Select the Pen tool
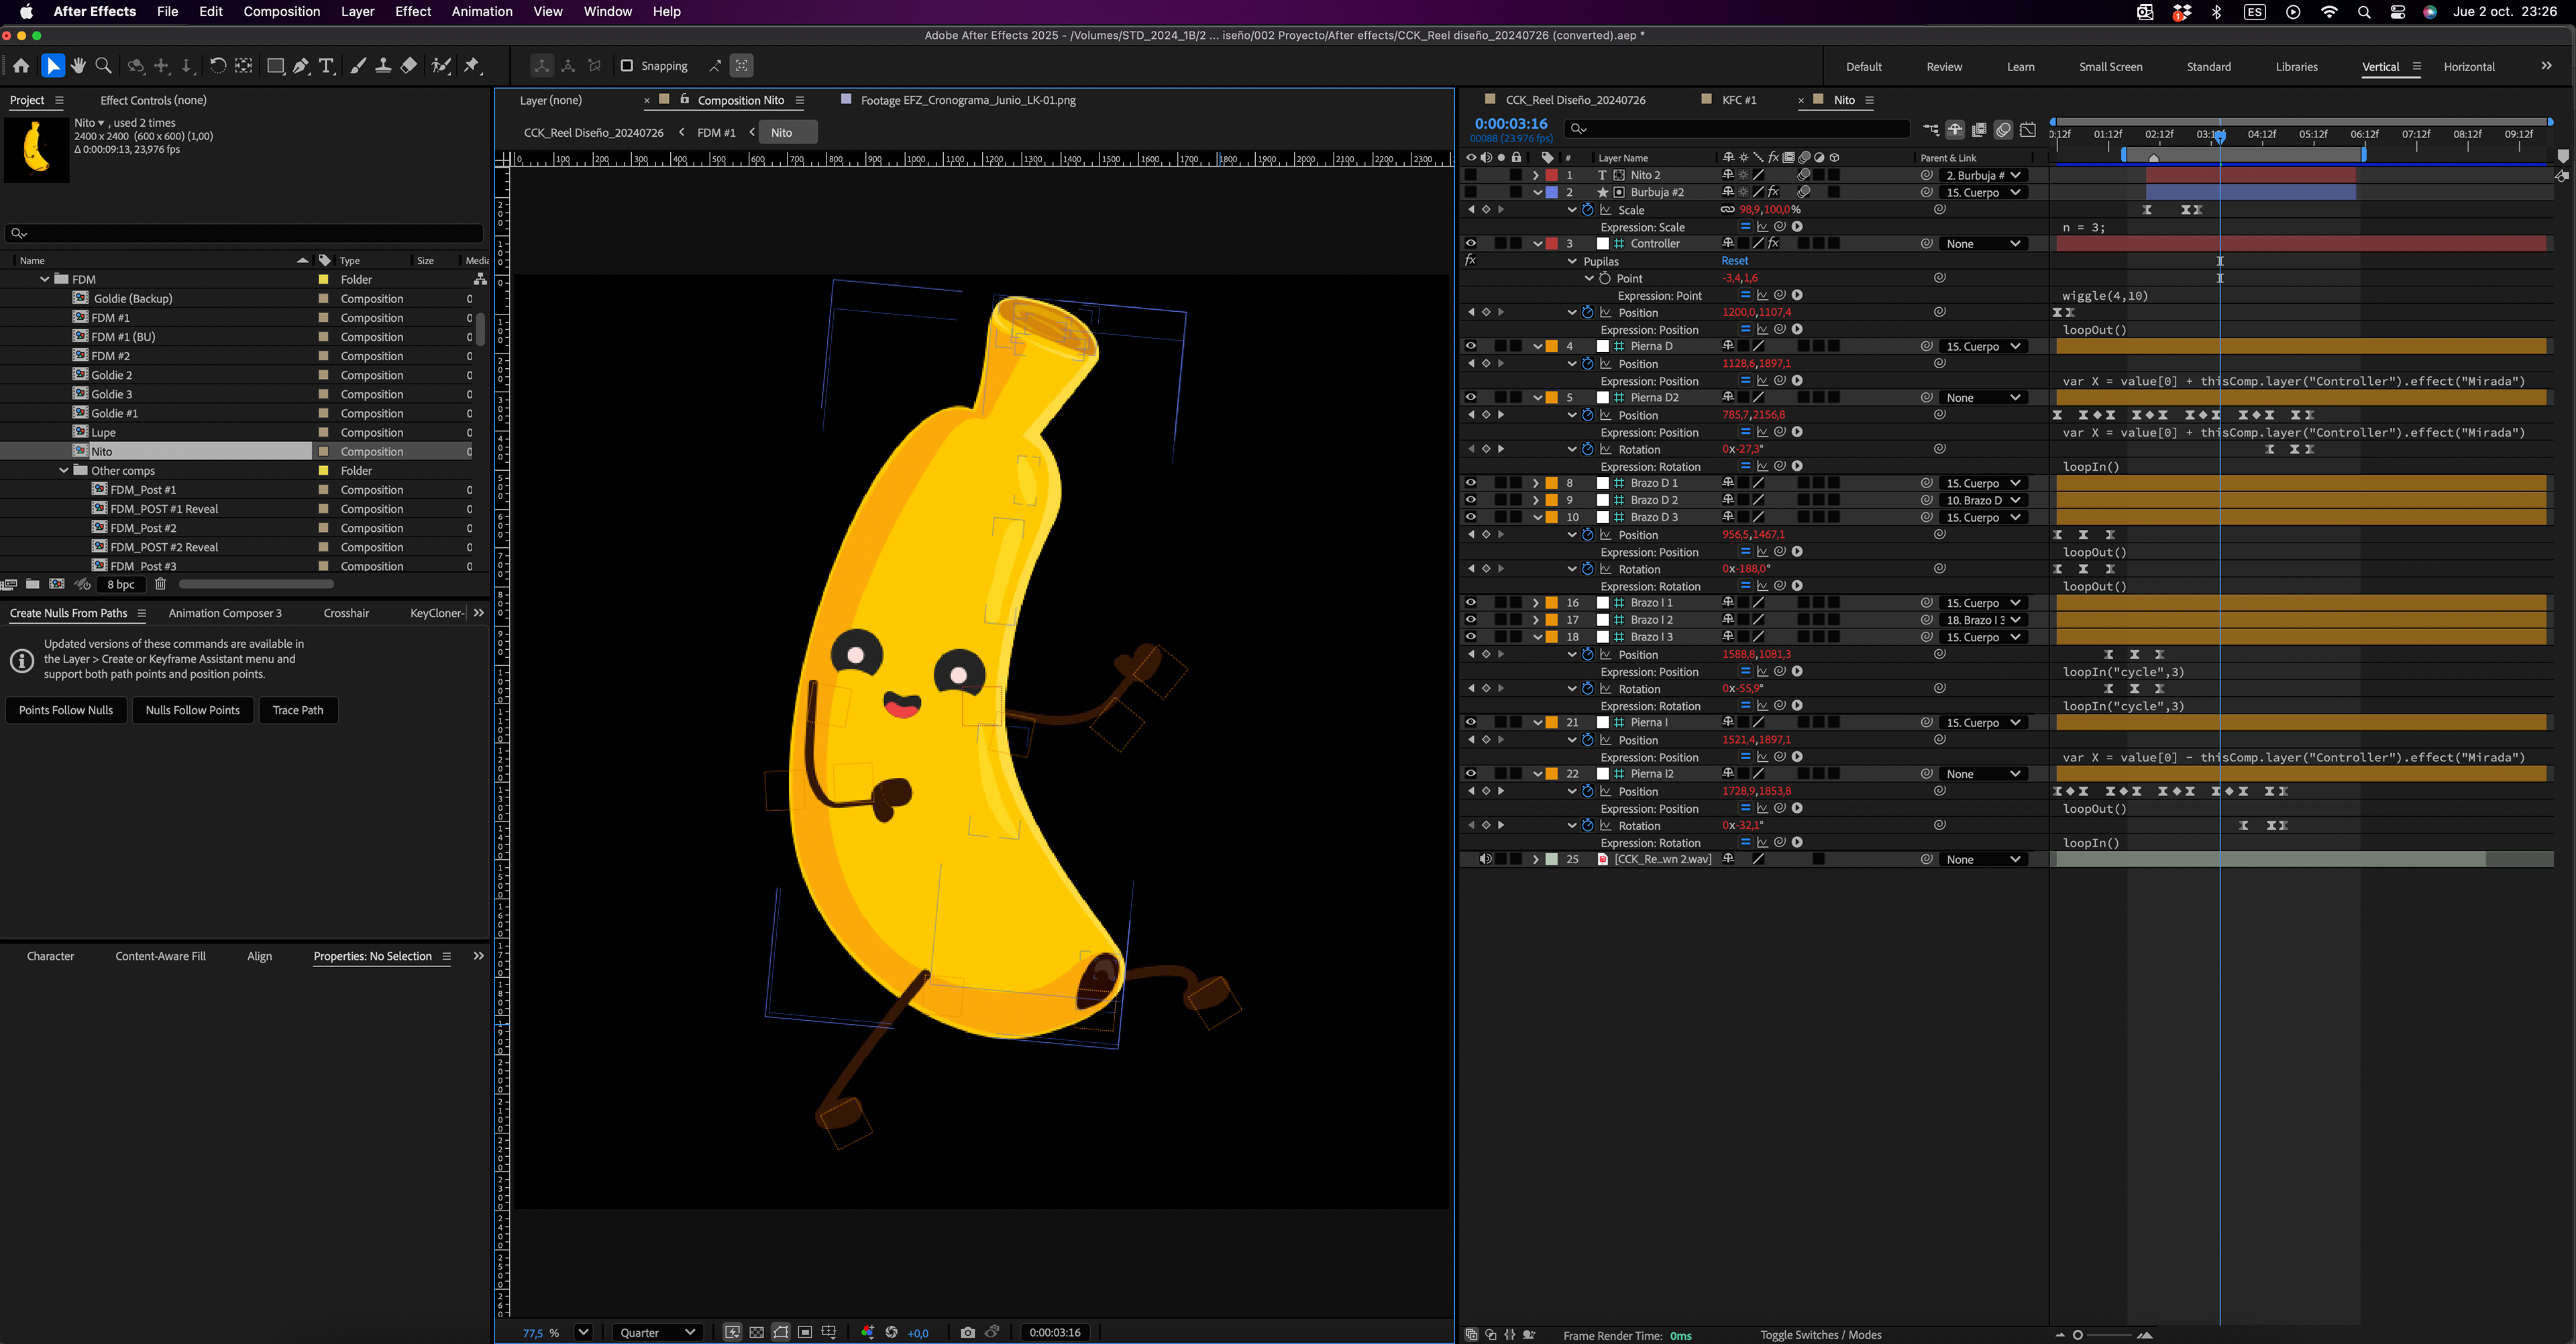Screen dimensions: 2576x1344 tap(300, 66)
